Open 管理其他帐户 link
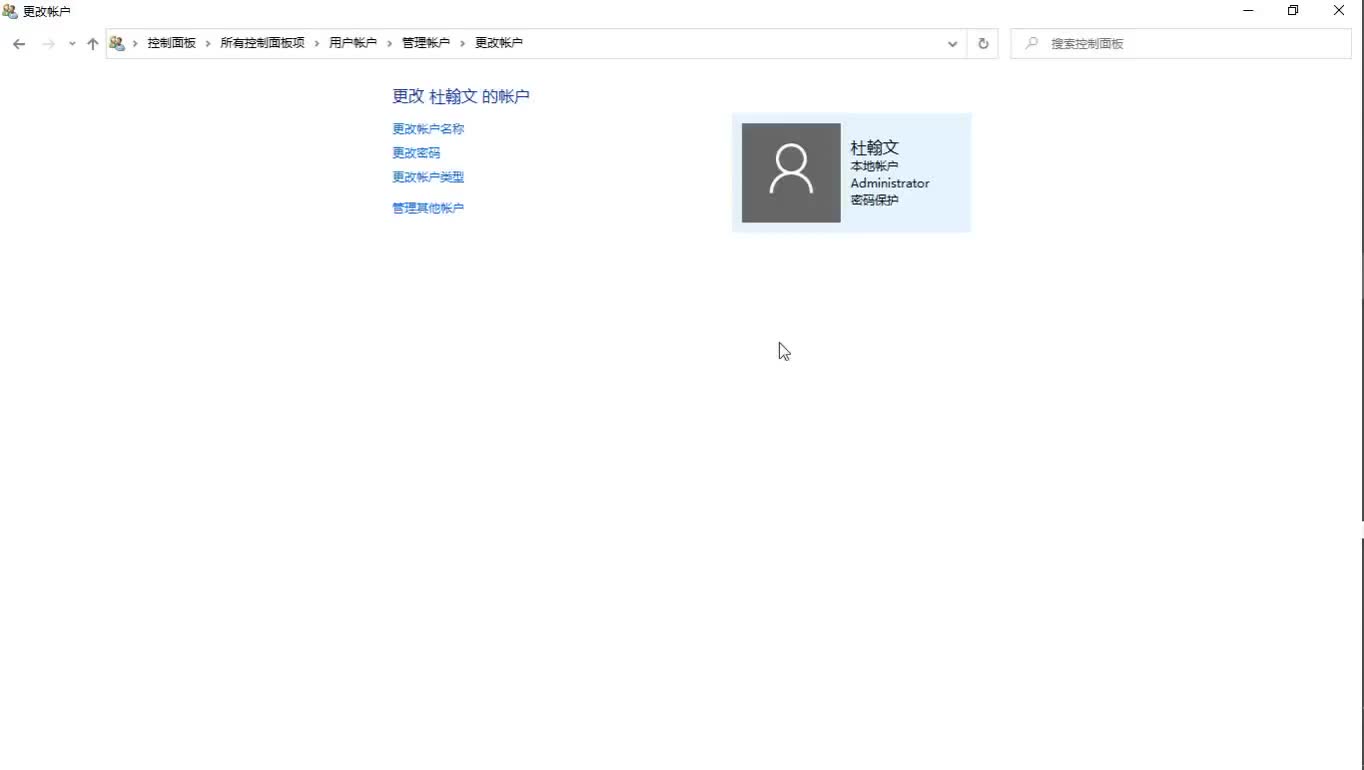Image resolution: width=1364 pixels, height=770 pixels. coord(428,208)
